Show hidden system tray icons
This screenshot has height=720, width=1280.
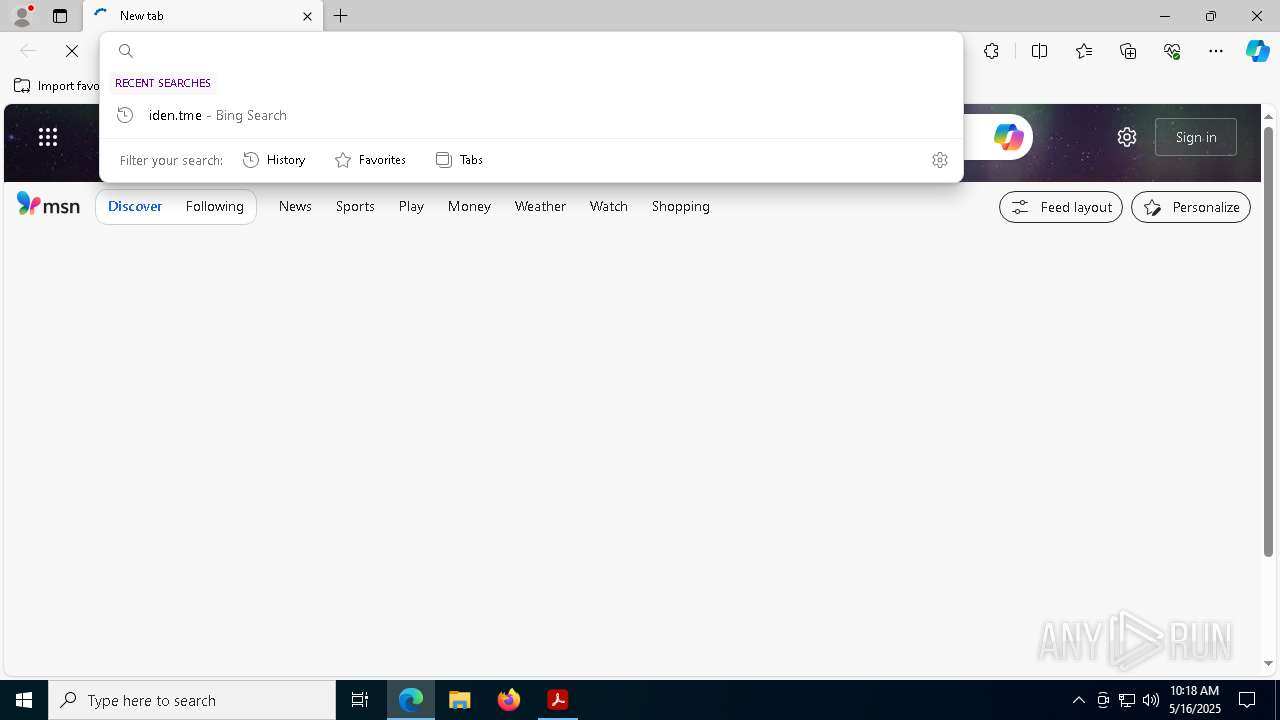coord(1078,700)
